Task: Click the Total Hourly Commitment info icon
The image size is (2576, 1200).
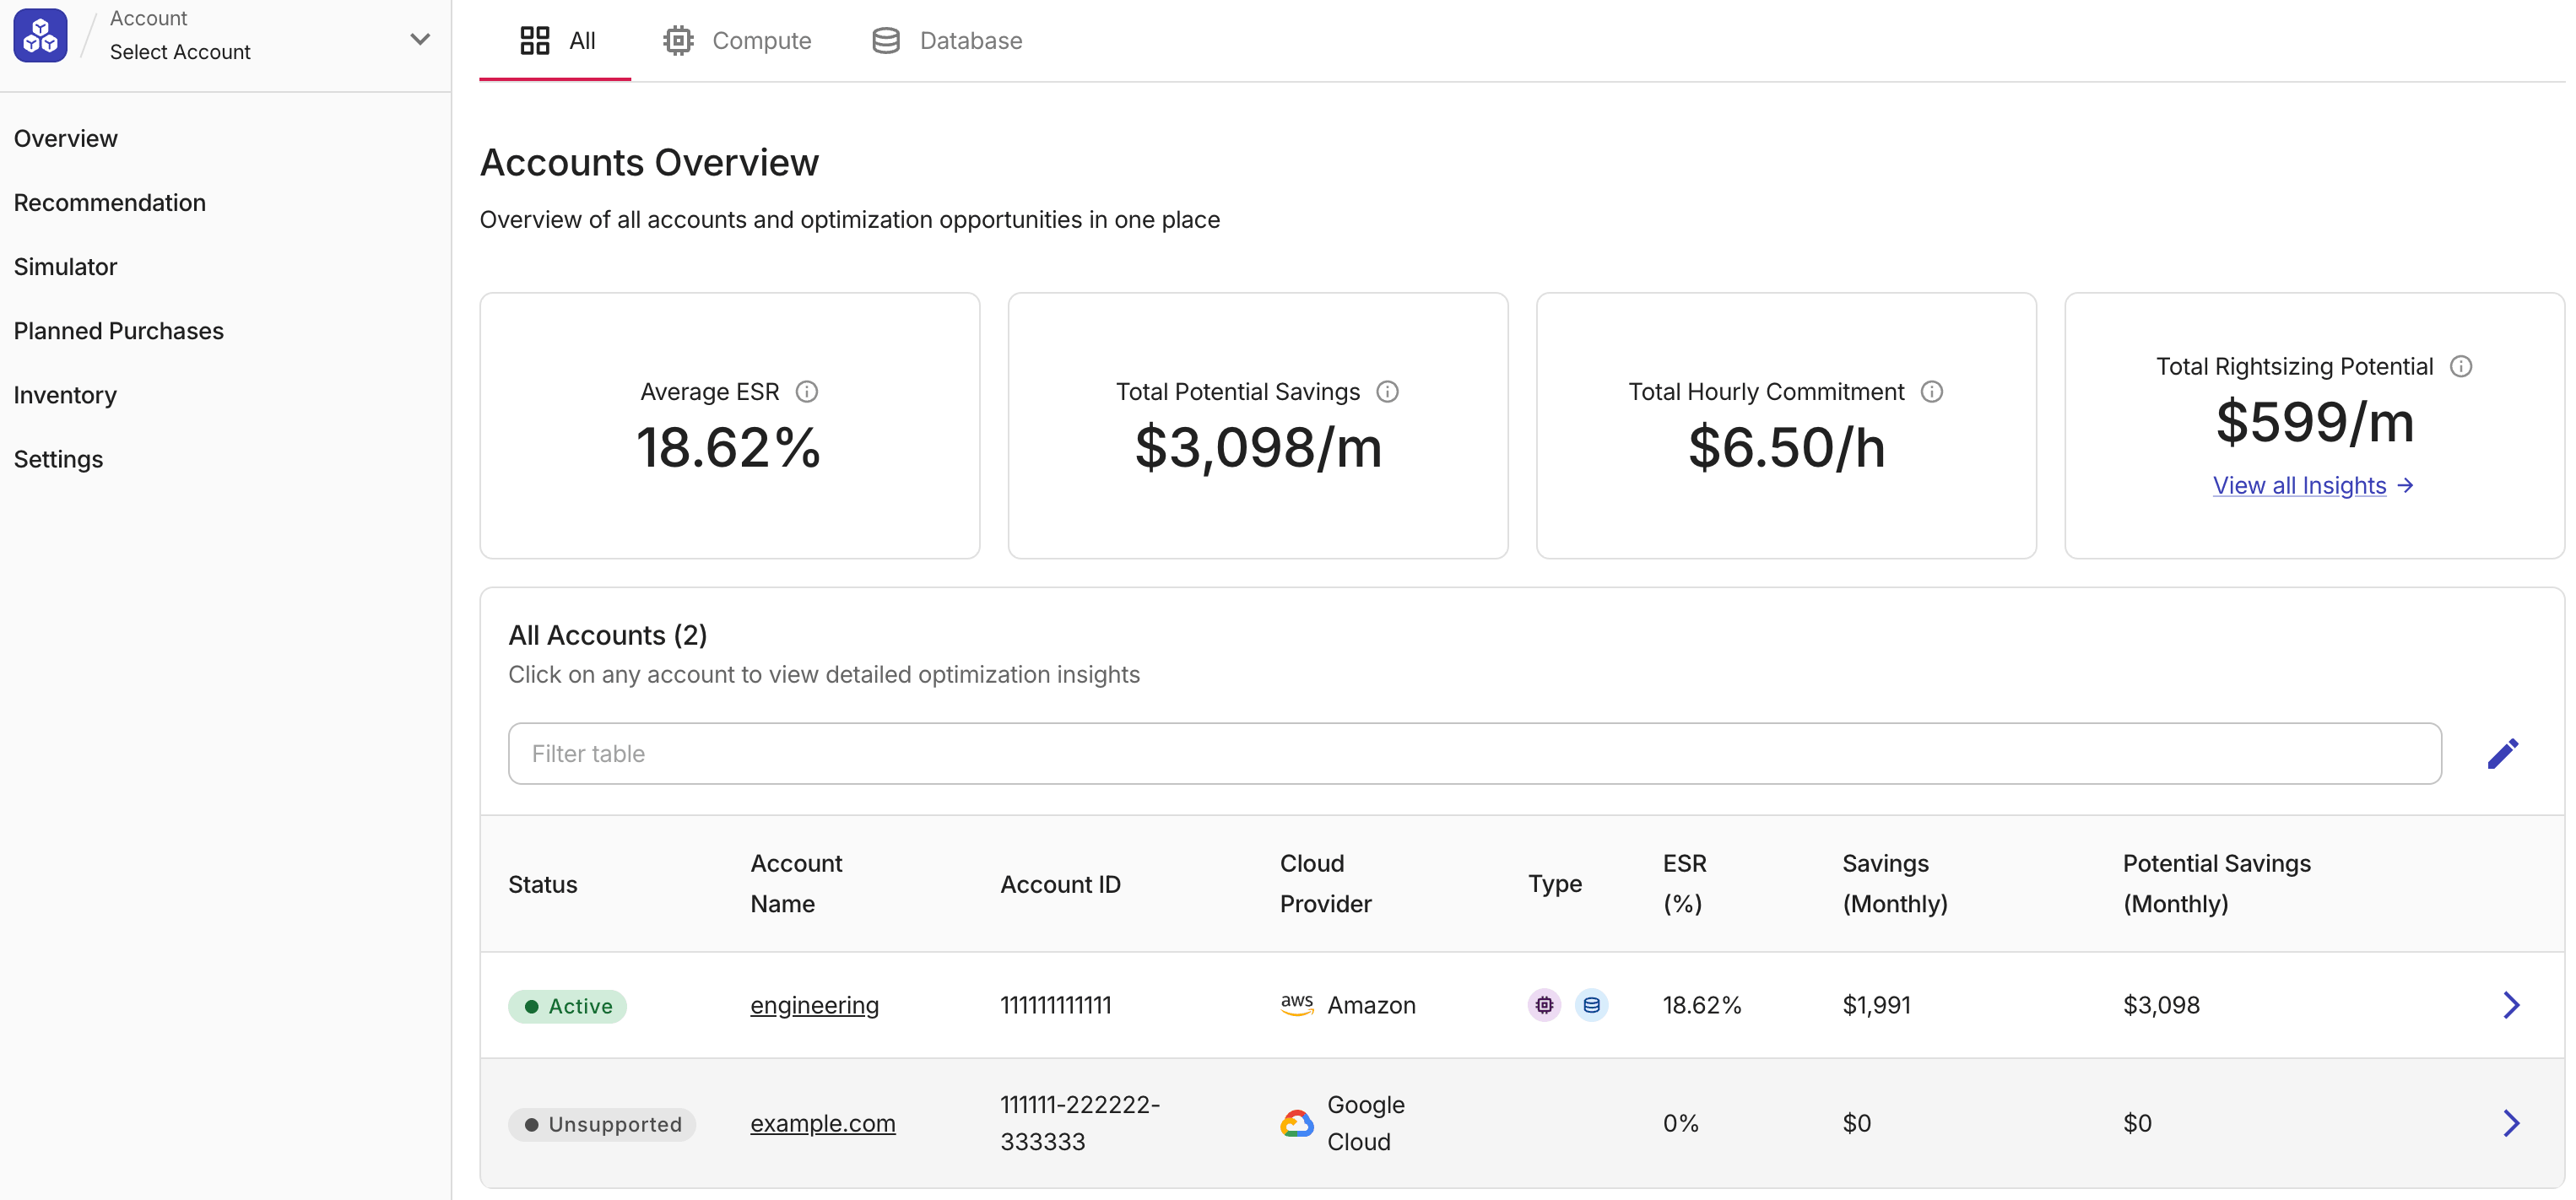Action: (1932, 392)
